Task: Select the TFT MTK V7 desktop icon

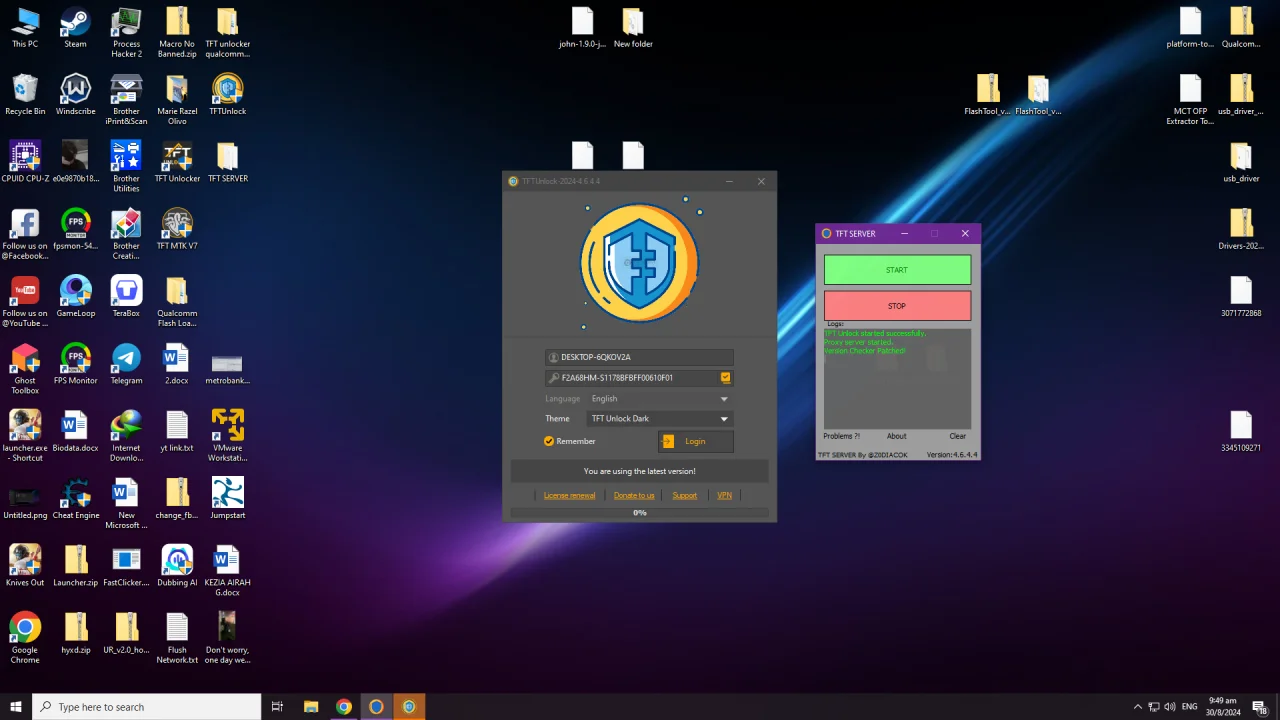Action: tap(177, 229)
